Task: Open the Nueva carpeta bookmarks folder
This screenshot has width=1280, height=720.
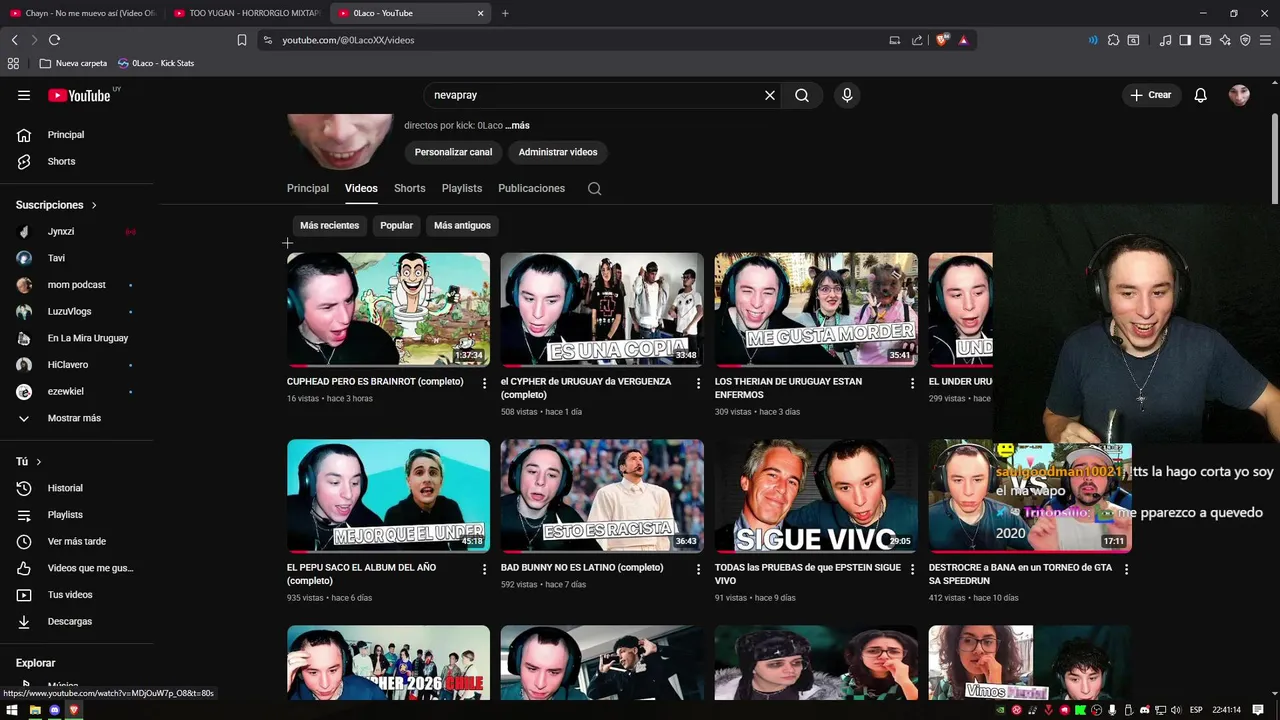Action: click(73, 63)
